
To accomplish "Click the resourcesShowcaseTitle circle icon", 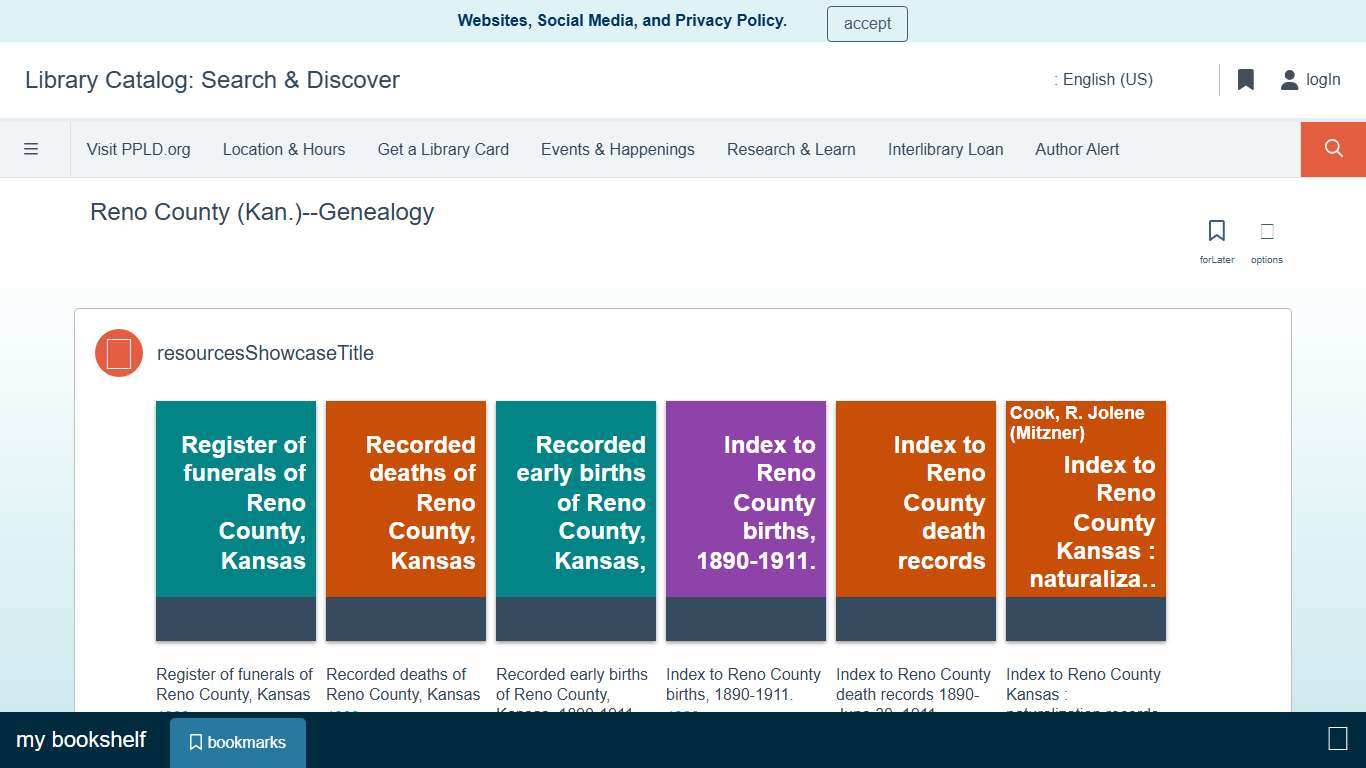I will (118, 352).
